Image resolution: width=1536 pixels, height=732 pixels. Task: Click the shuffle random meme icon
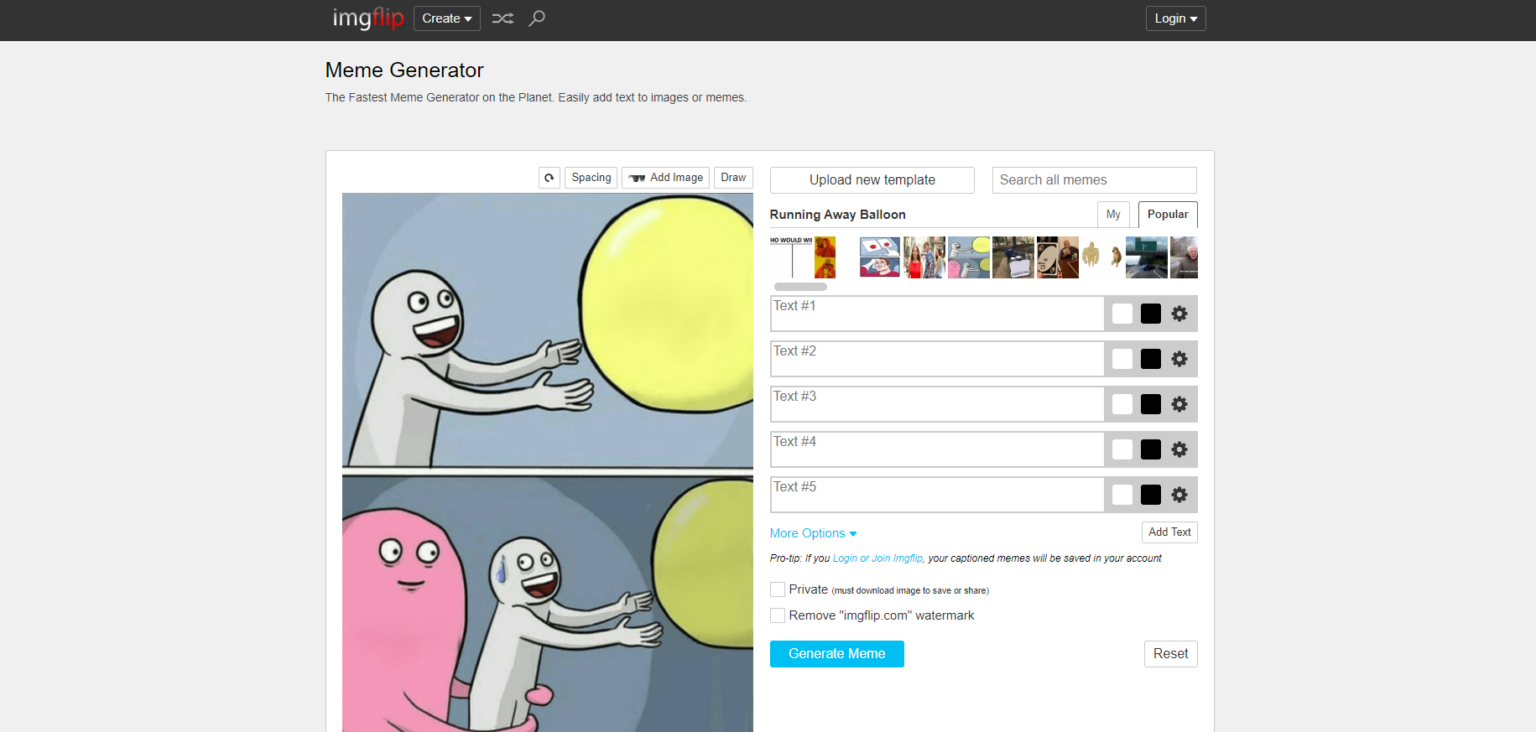pos(503,18)
